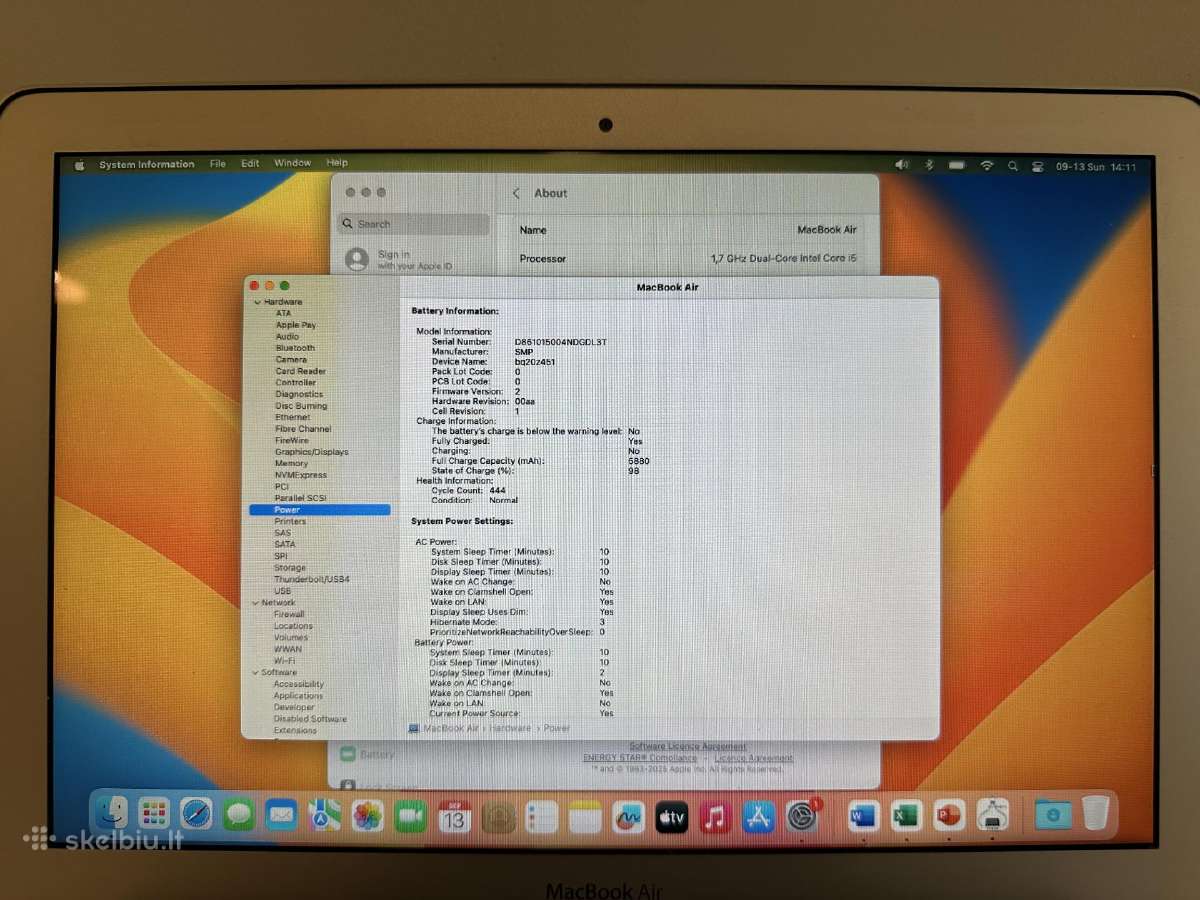Click Settings search field
The image size is (1200, 900).
[413, 224]
